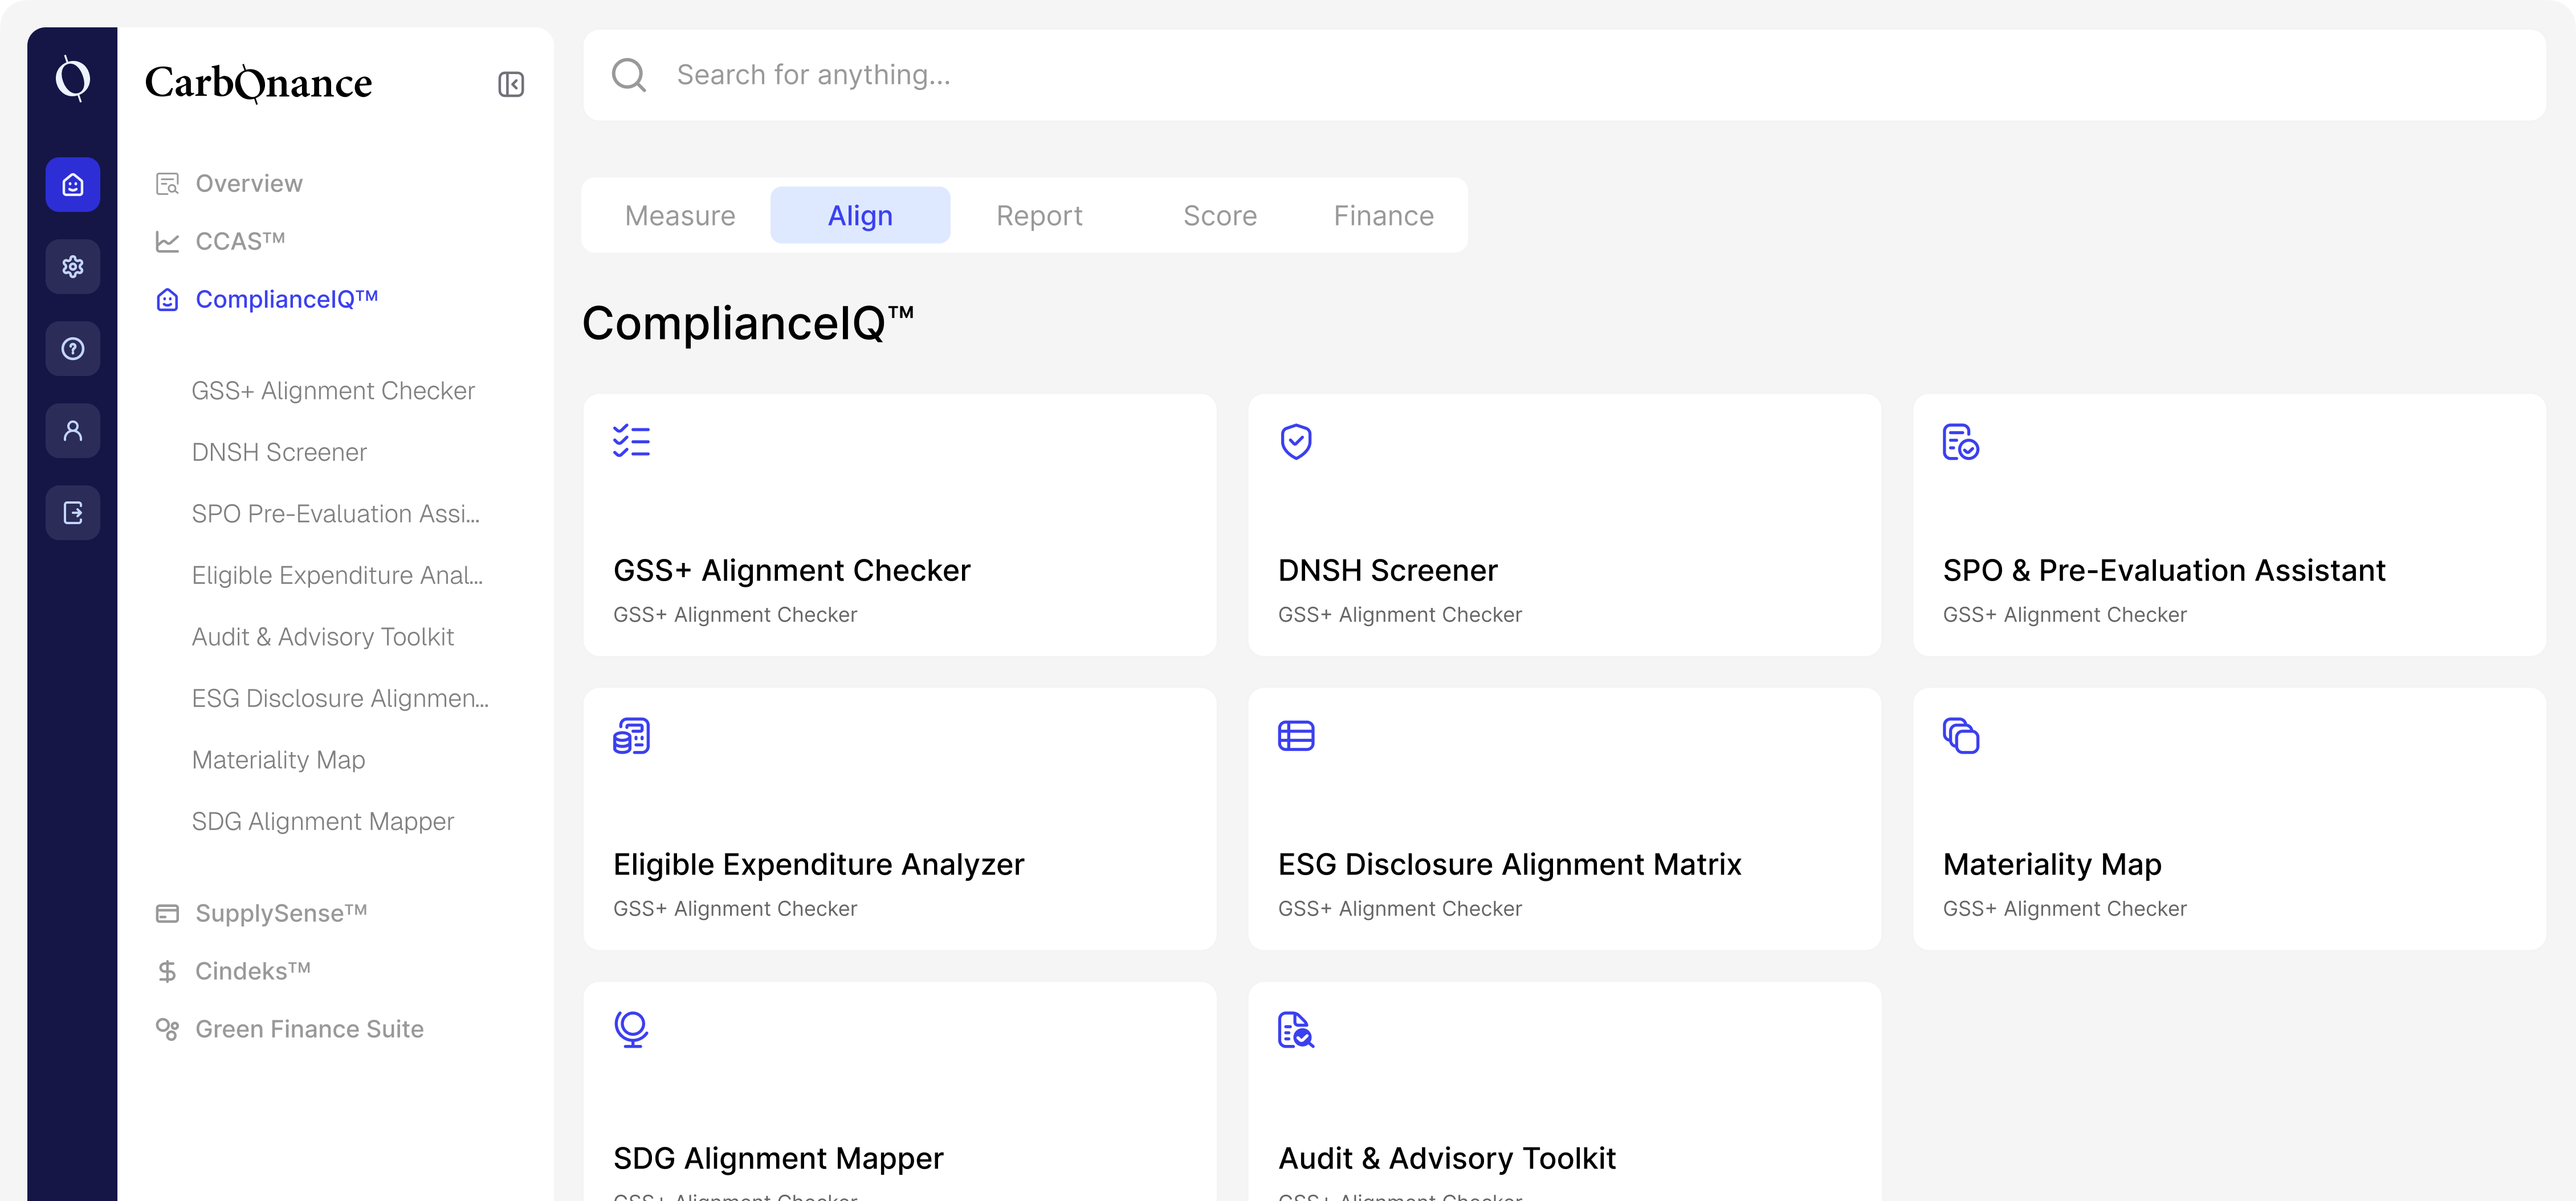Image resolution: width=2576 pixels, height=1201 pixels.
Task: Expand the Cindeks section
Action: pyautogui.click(x=252, y=970)
